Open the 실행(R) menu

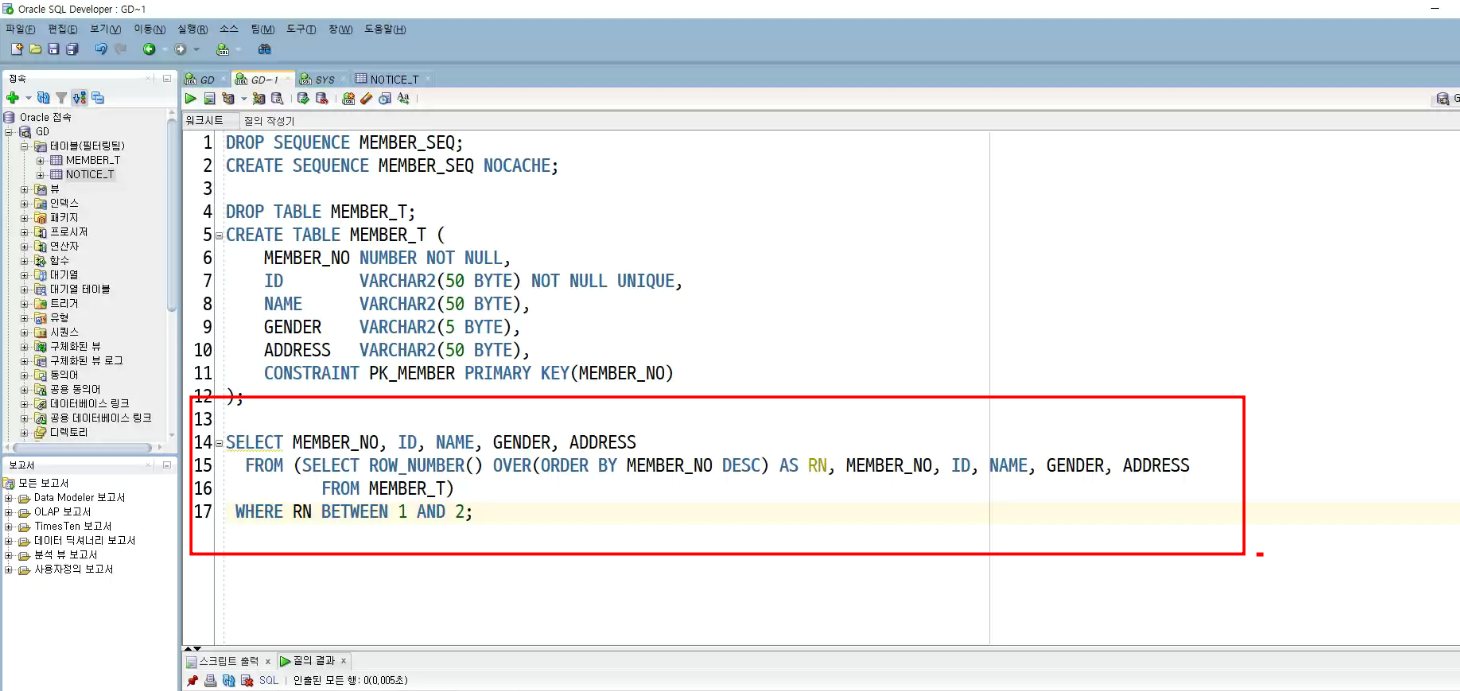(x=193, y=29)
